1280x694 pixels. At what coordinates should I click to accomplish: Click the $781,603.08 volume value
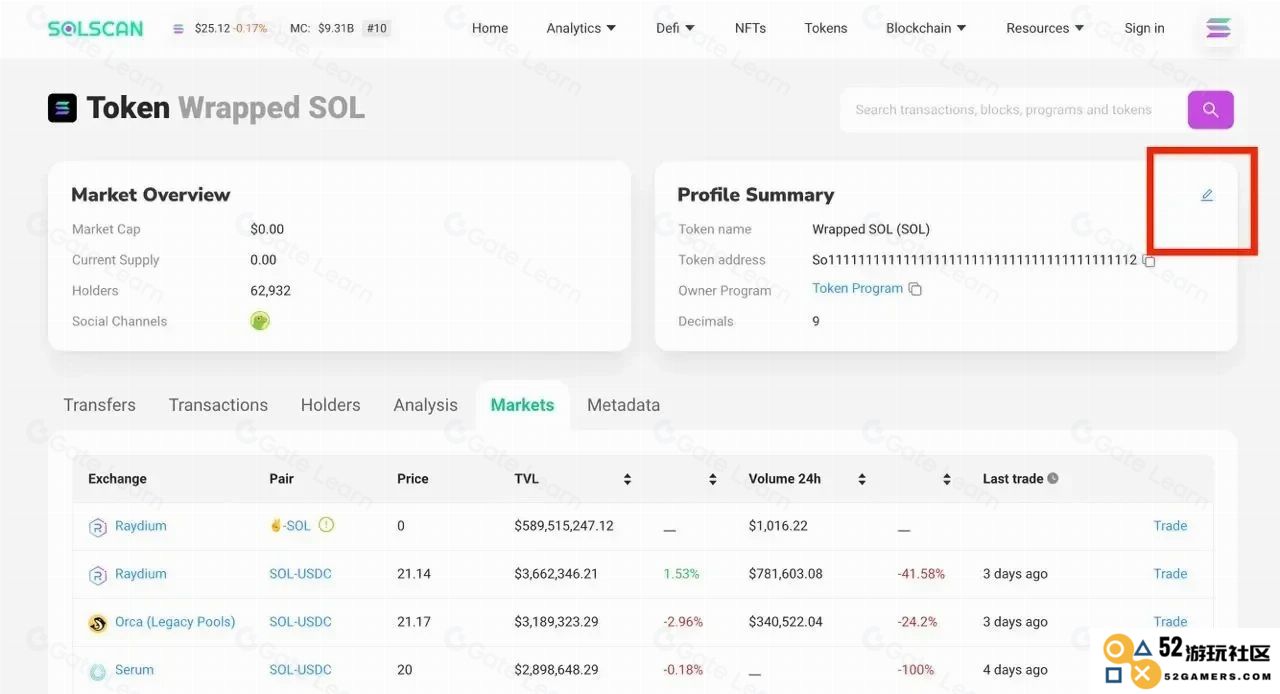(x=786, y=574)
